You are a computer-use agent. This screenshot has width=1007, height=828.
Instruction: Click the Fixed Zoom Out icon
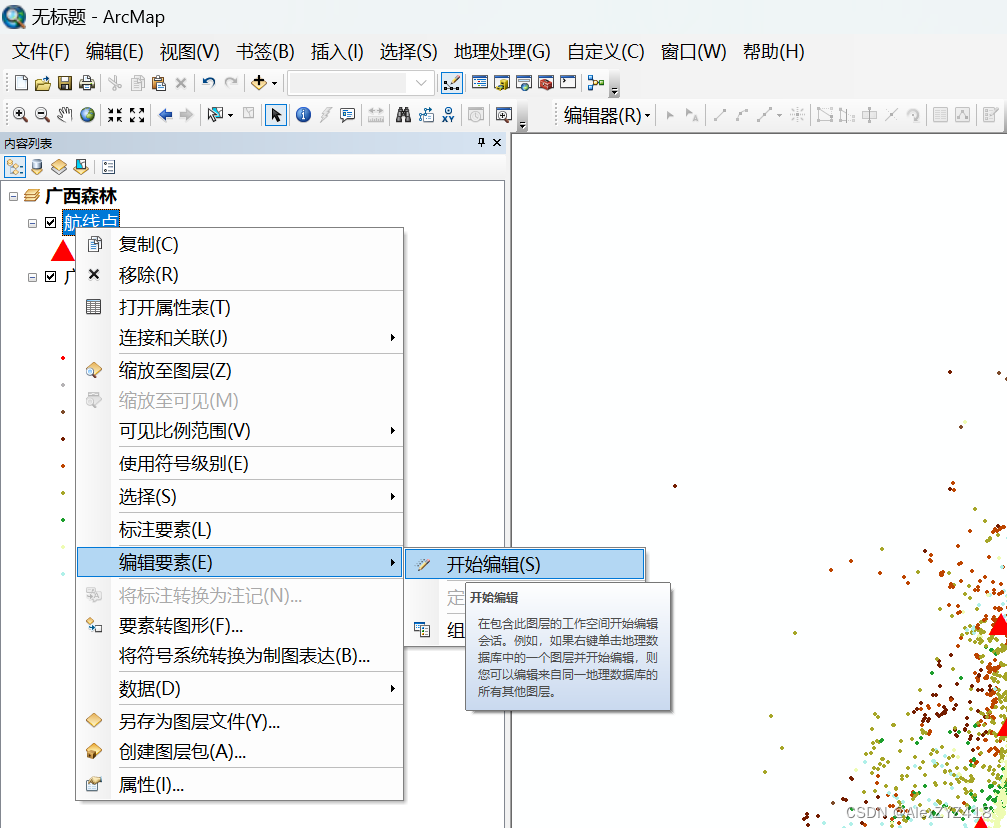(x=137, y=114)
